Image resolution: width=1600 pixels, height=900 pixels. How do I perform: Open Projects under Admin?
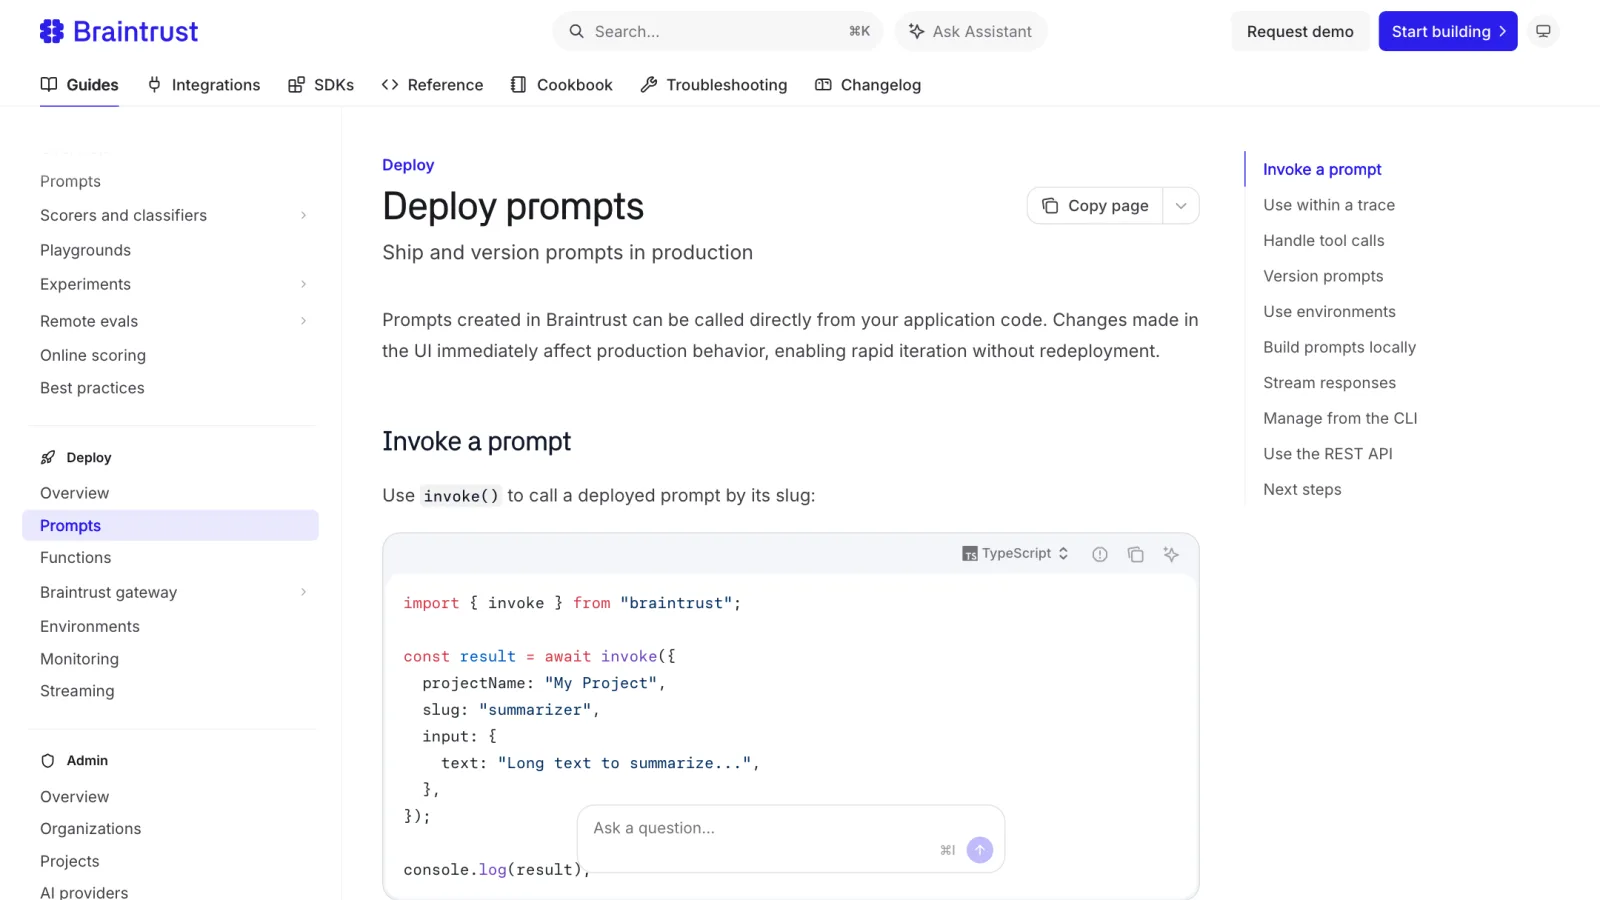pyautogui.click(x=69, y=862)
